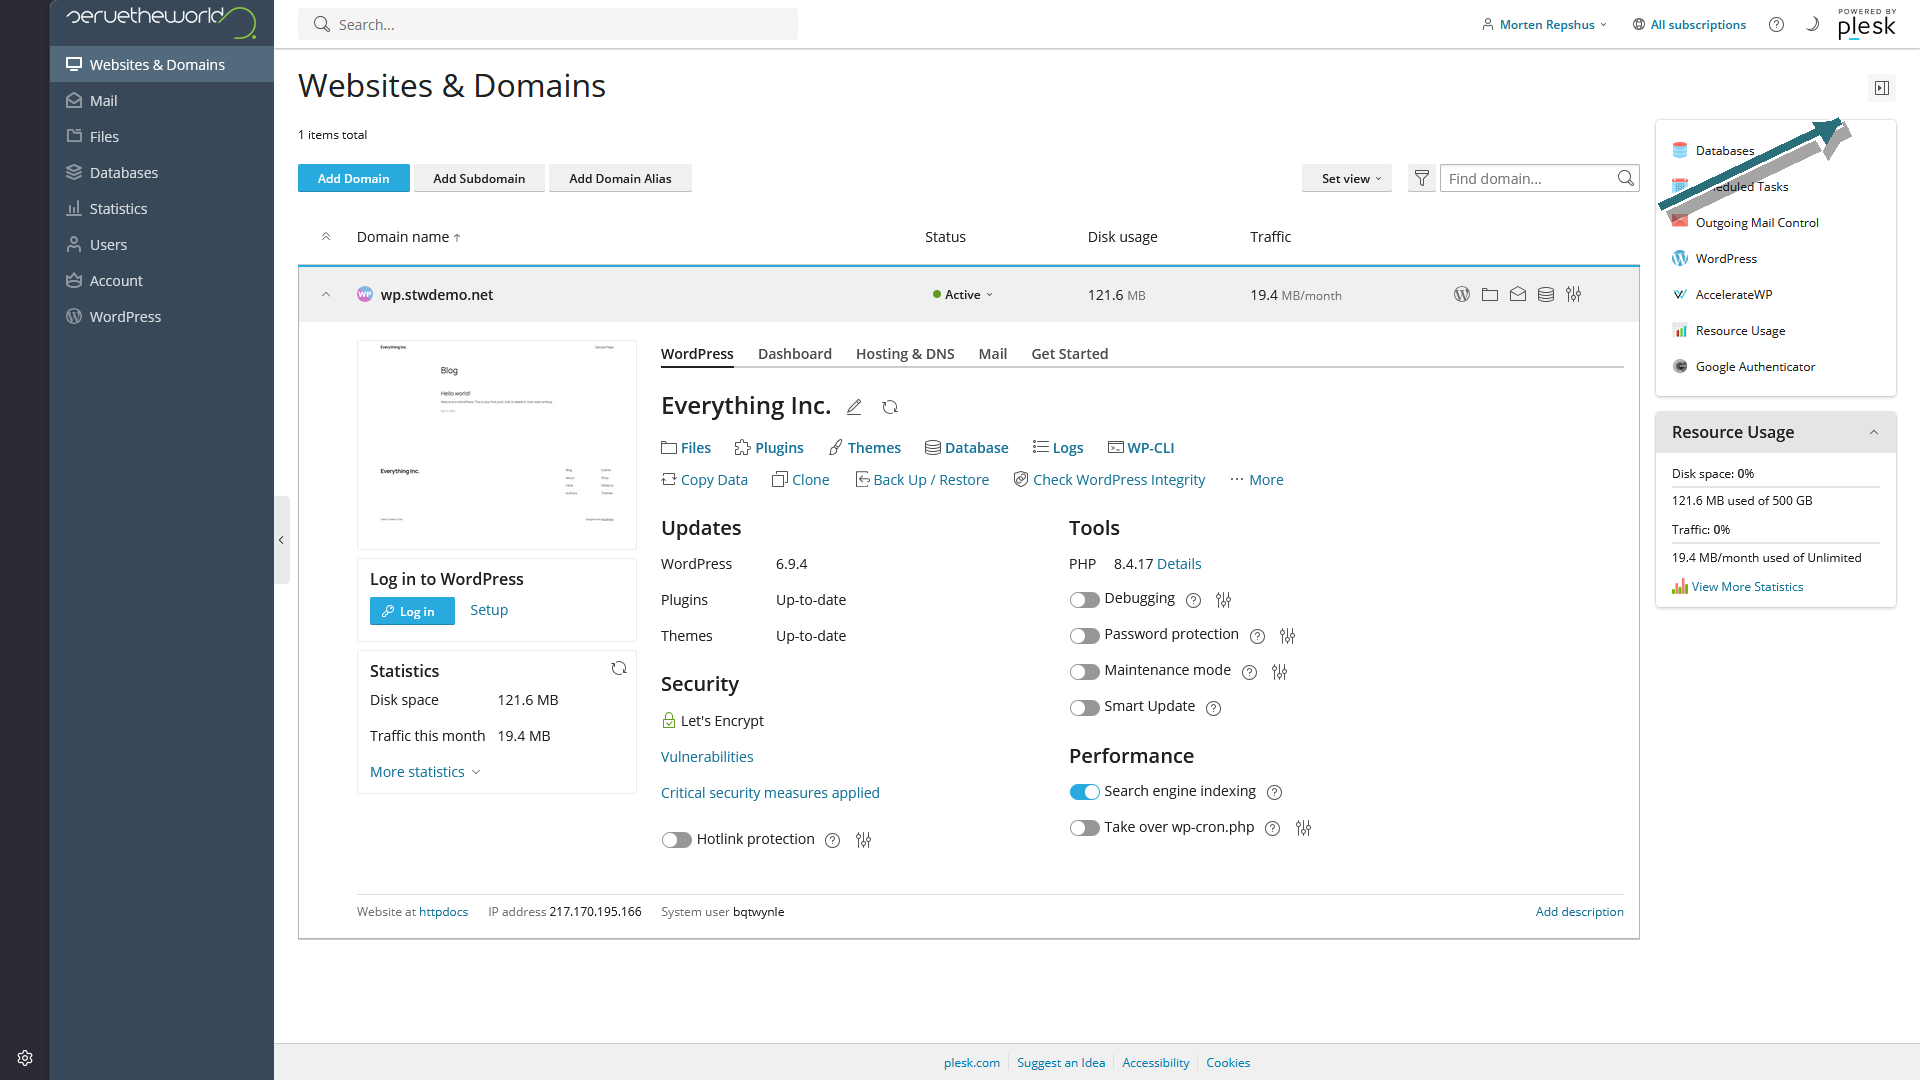Image resolution: width=1920 pixels, height=1080 pixels.
Task: Open Password protection settings icon
Action: pyautogui.click(x=1288, y=636)
